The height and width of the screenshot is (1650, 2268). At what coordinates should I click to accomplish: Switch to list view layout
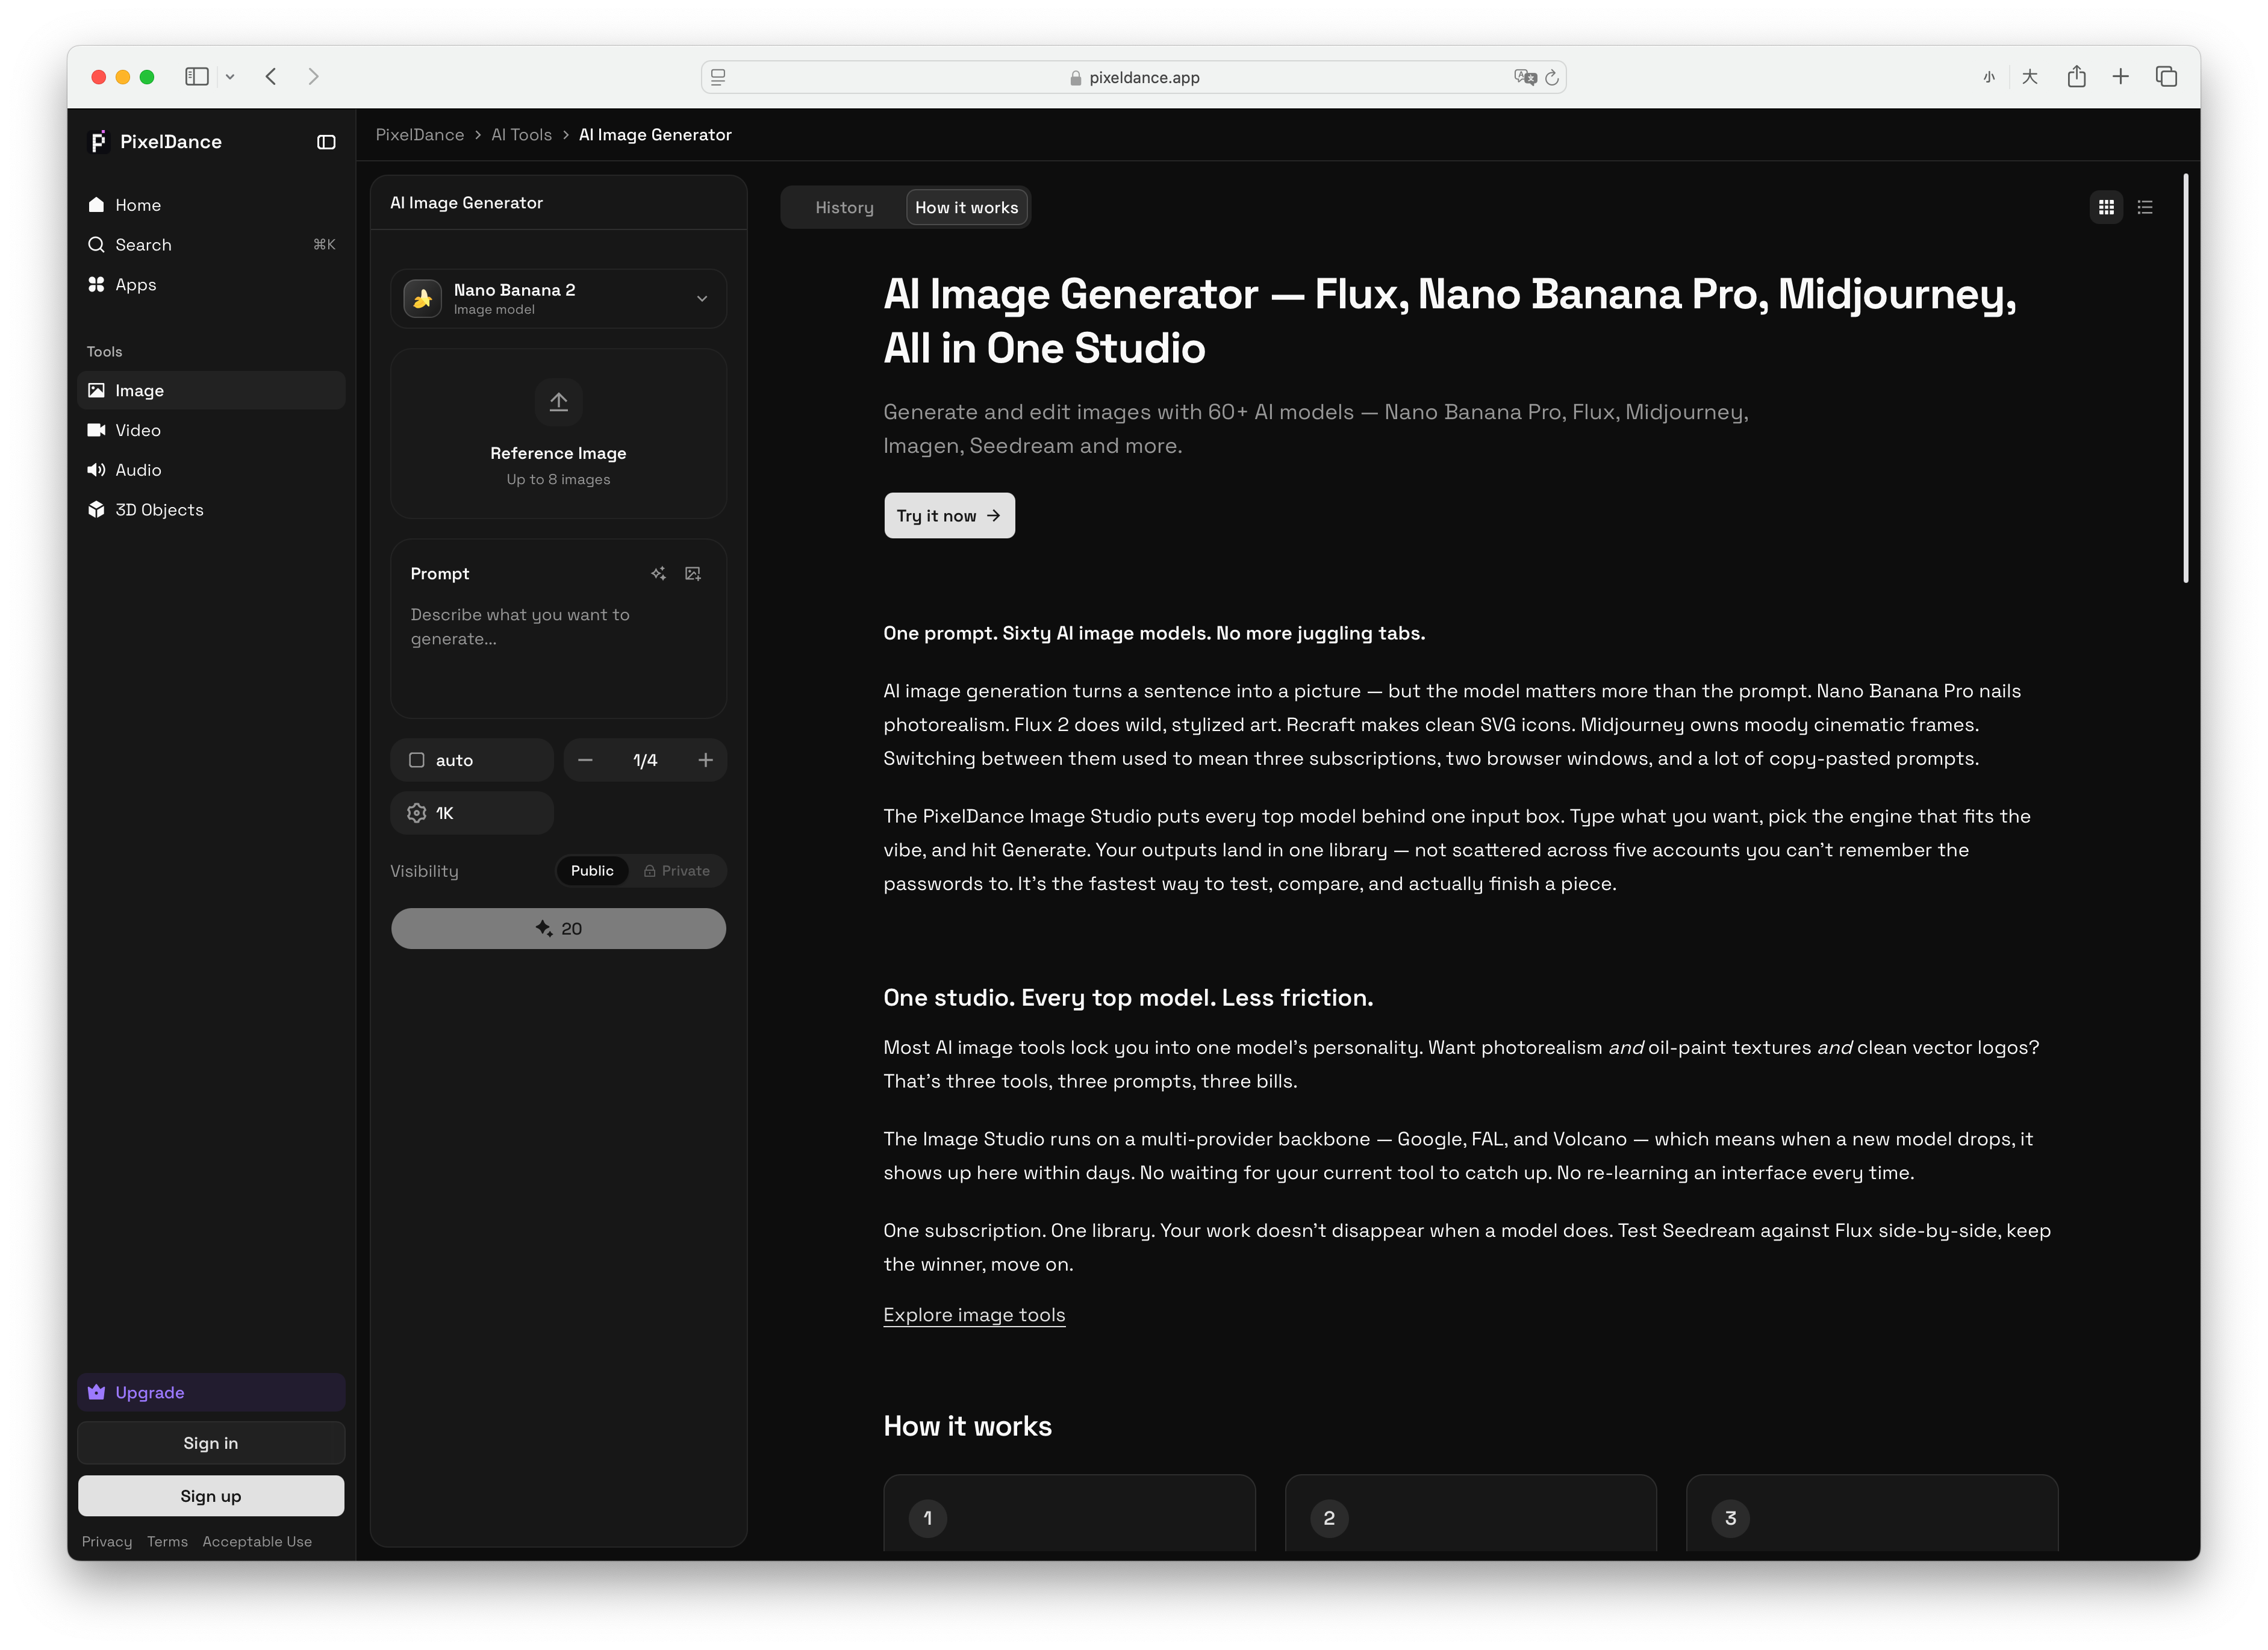2145,207
